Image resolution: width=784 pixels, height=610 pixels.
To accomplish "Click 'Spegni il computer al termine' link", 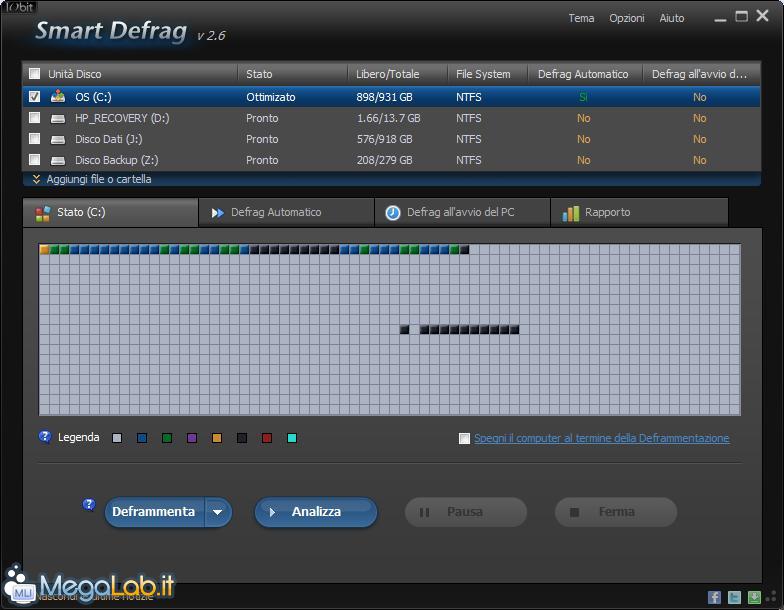I will (x=602, y=438).
